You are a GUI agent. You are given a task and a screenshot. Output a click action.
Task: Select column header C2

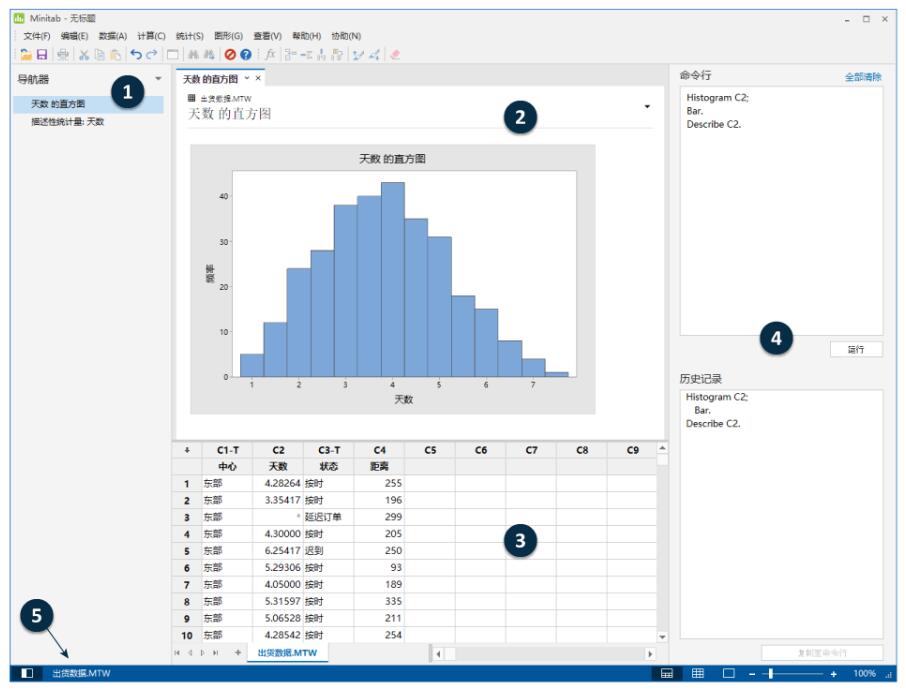[x=279, y=450]
